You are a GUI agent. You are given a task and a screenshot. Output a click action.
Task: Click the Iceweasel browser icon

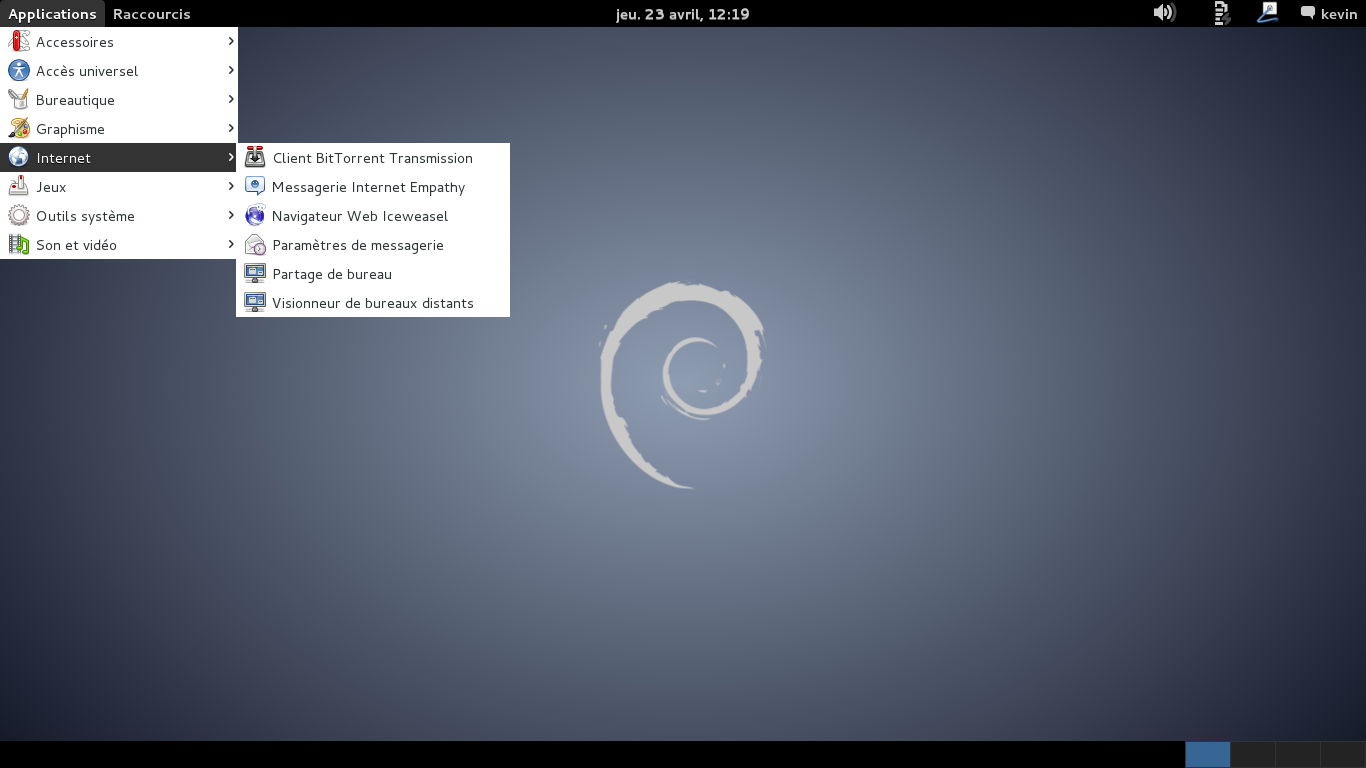[255, 216]
